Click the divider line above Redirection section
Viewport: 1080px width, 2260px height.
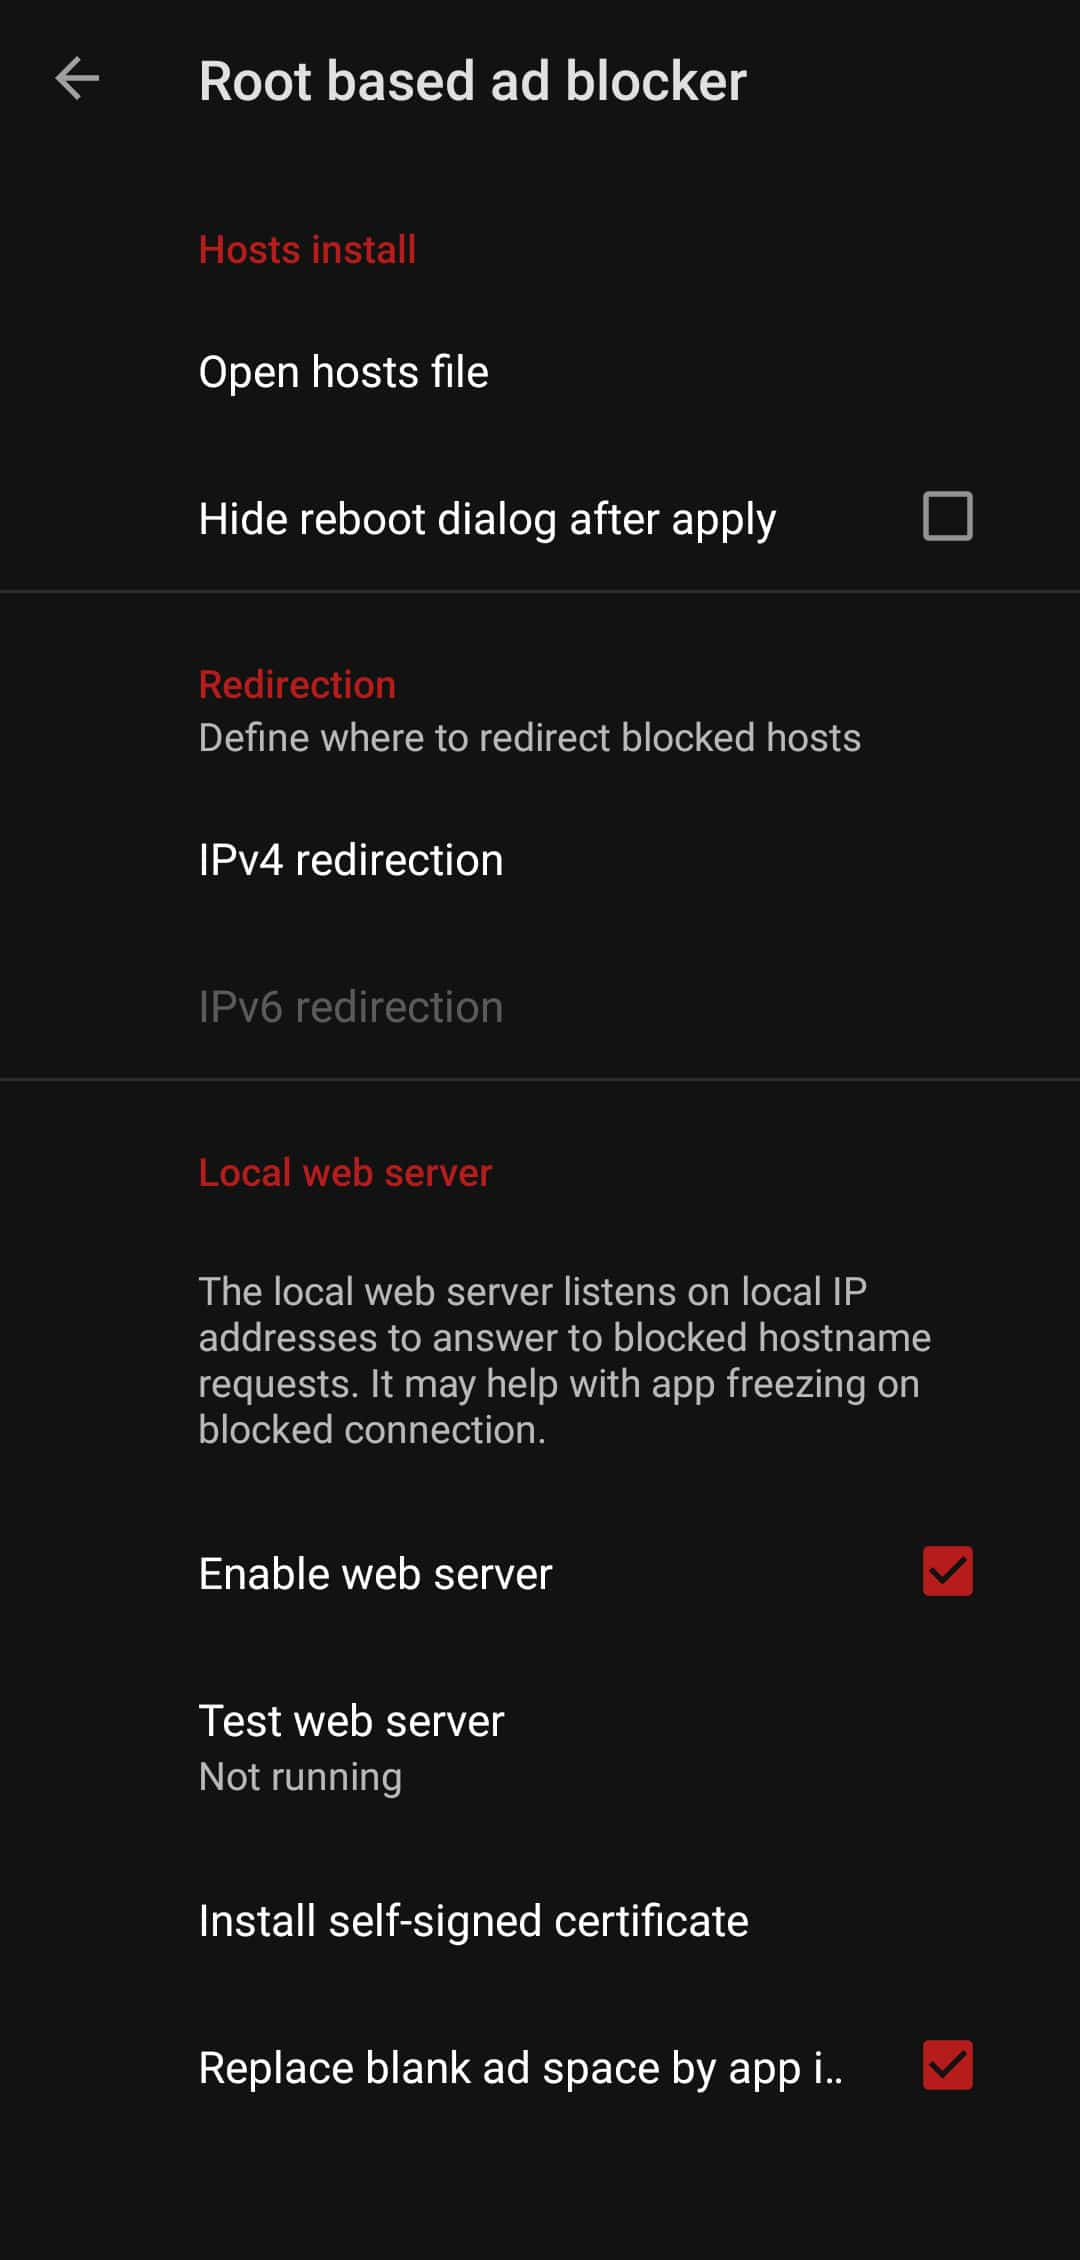coord(540,592)
